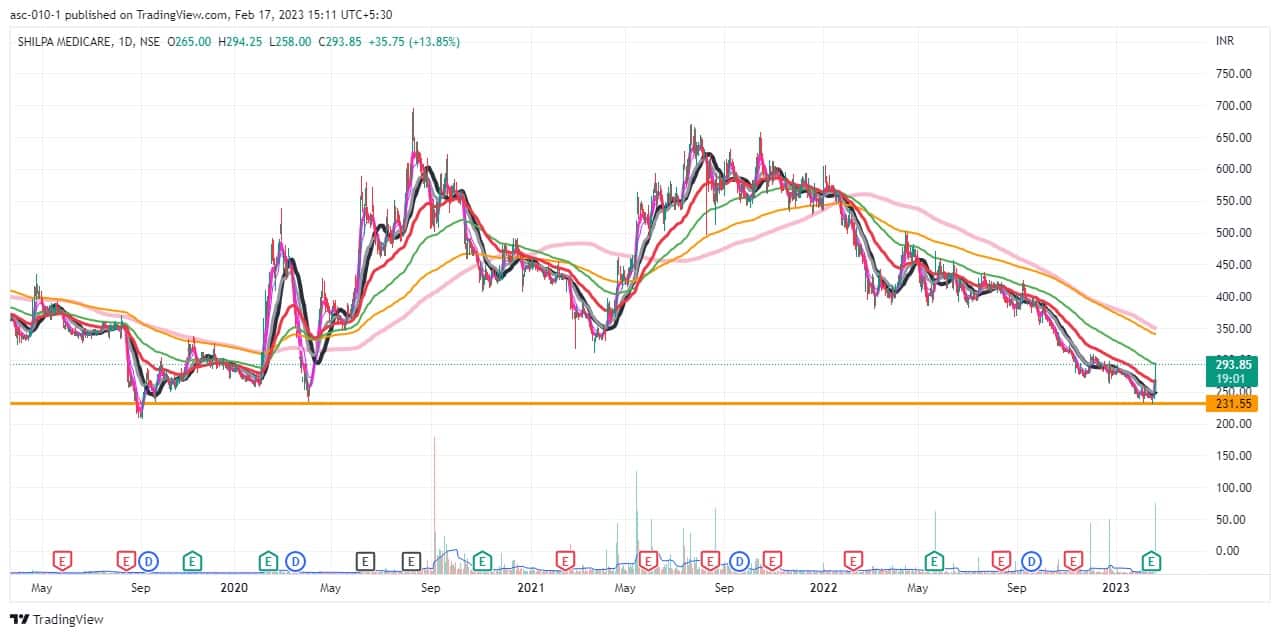Click the INR currency label on price axis
The height and width of the screenshot is (637, 1280).
tap(1225, 41)
